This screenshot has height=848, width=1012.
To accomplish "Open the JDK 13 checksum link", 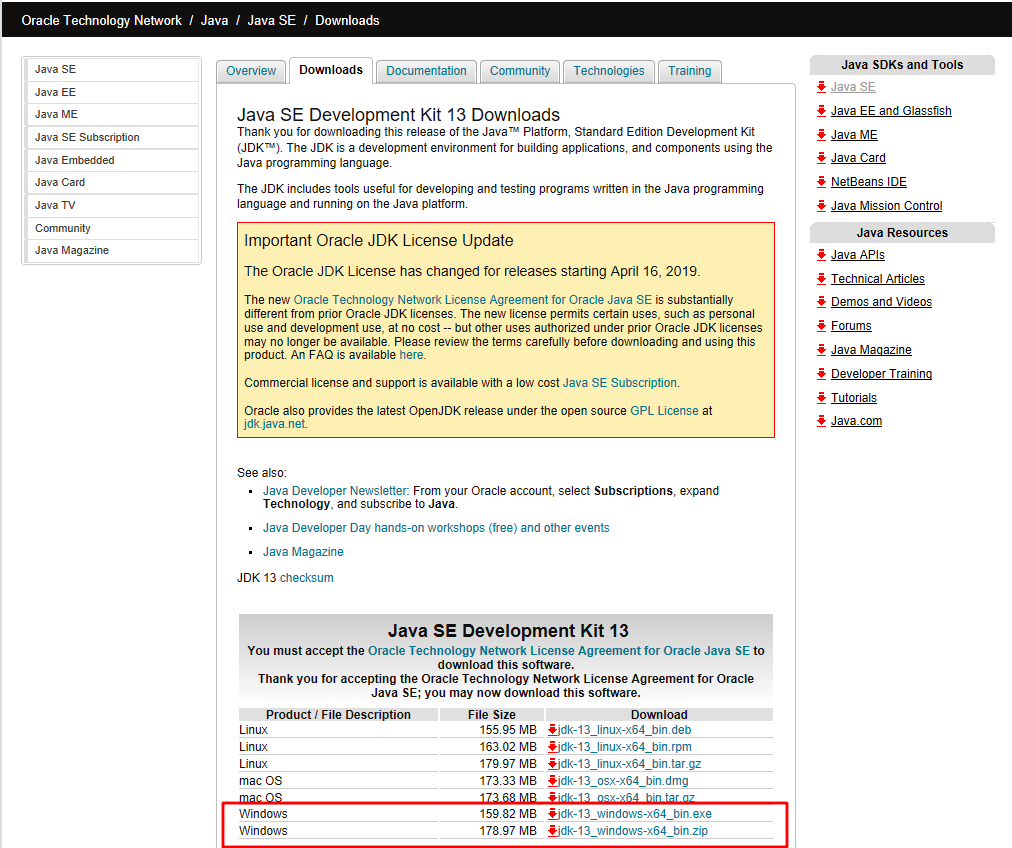I will [x=307, y=578].
